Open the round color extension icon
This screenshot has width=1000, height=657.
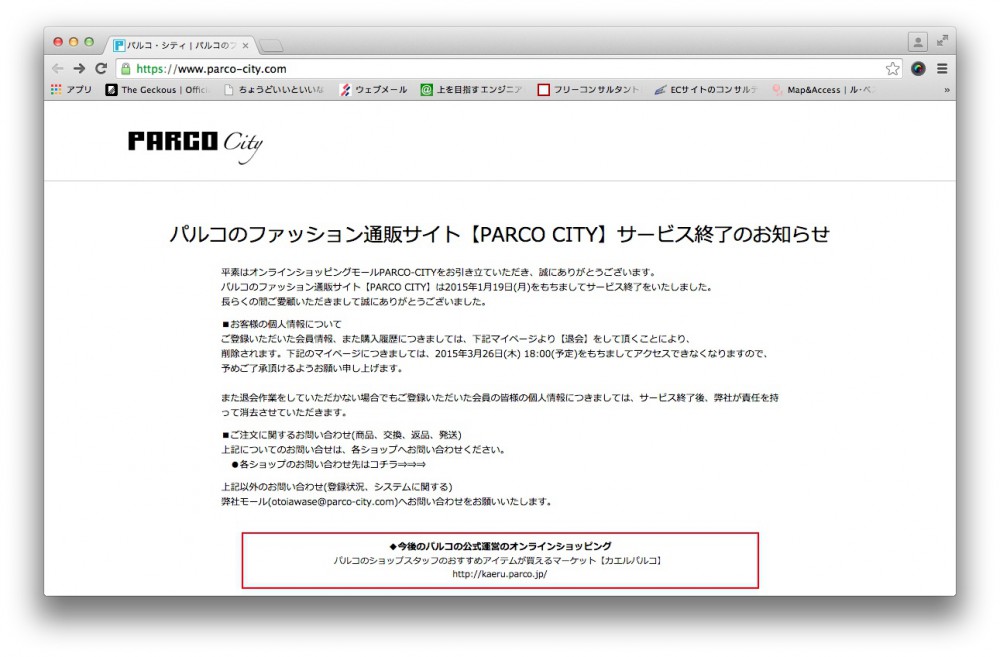(x=918, y=69)
